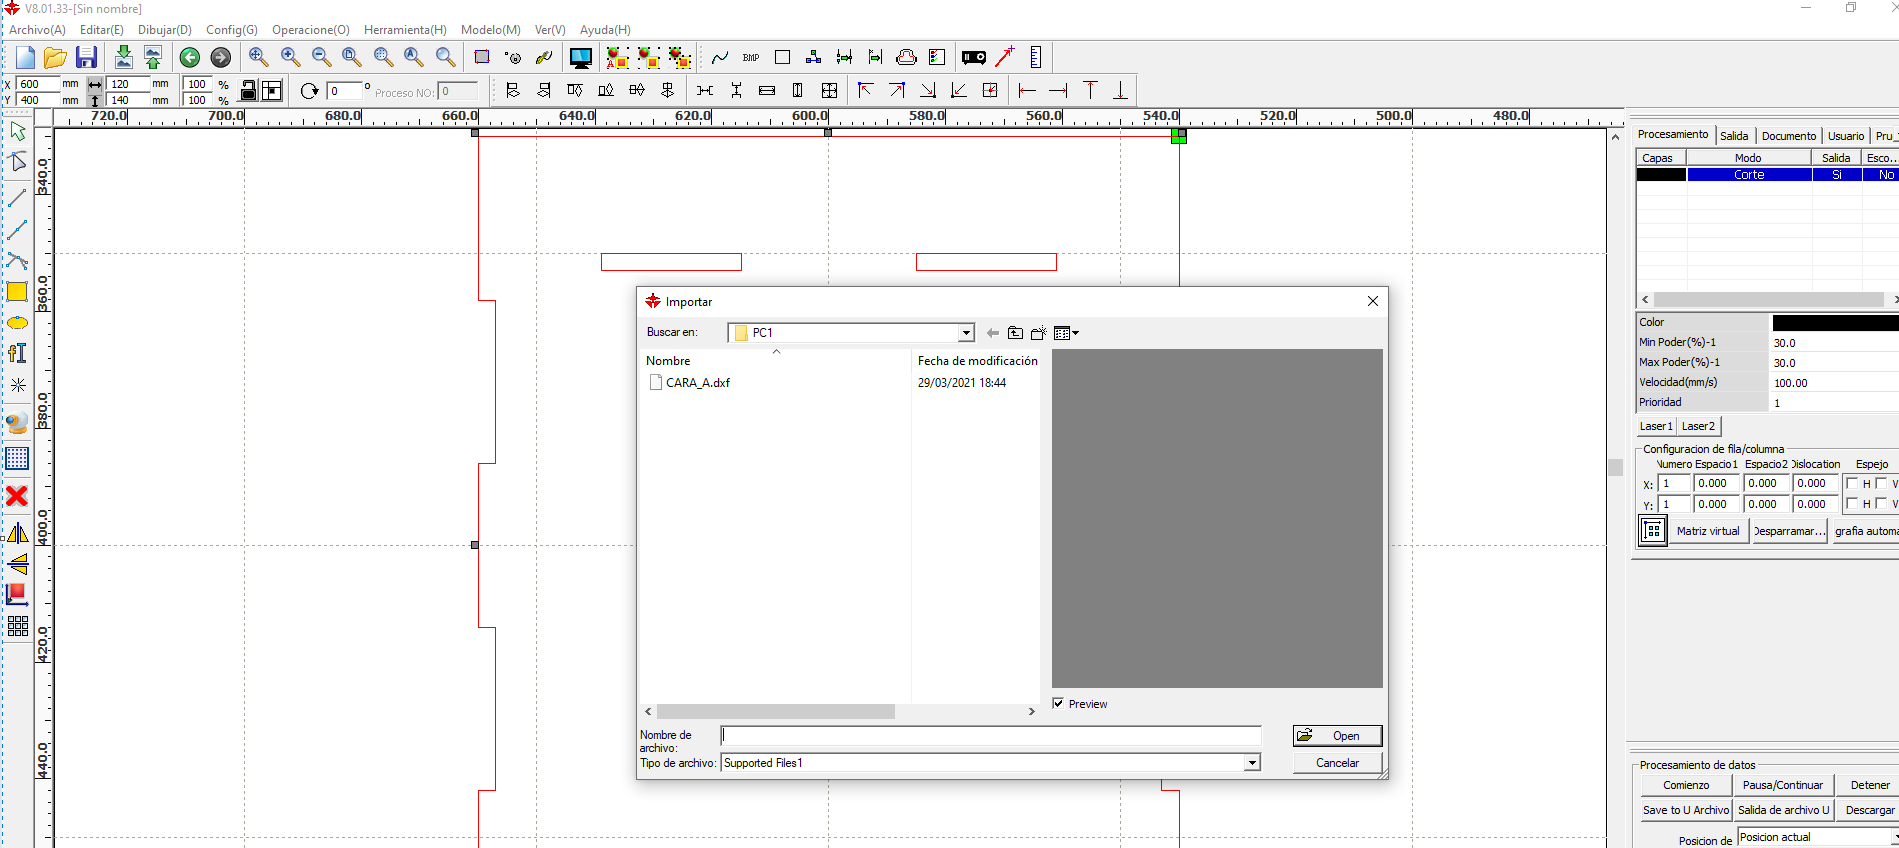Click the red X delete tool
This screenshot has height=848, width=1899.
coord(17,496)
